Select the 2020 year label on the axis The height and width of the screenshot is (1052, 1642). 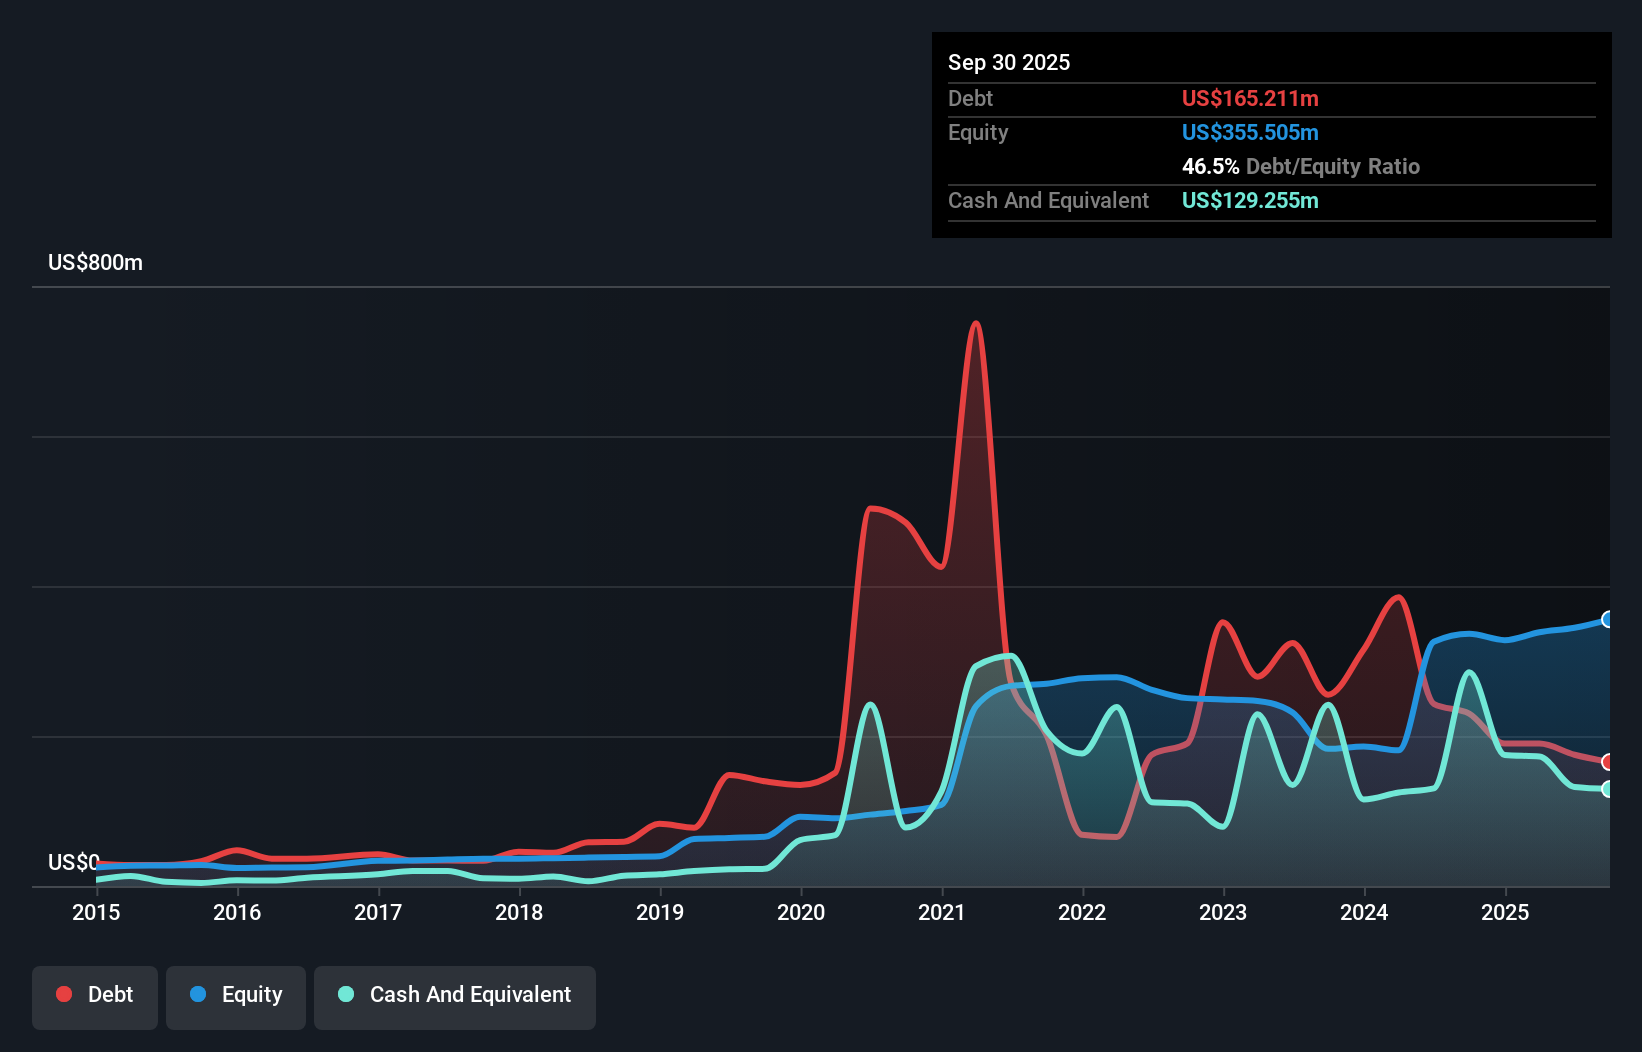click(801, 913)
